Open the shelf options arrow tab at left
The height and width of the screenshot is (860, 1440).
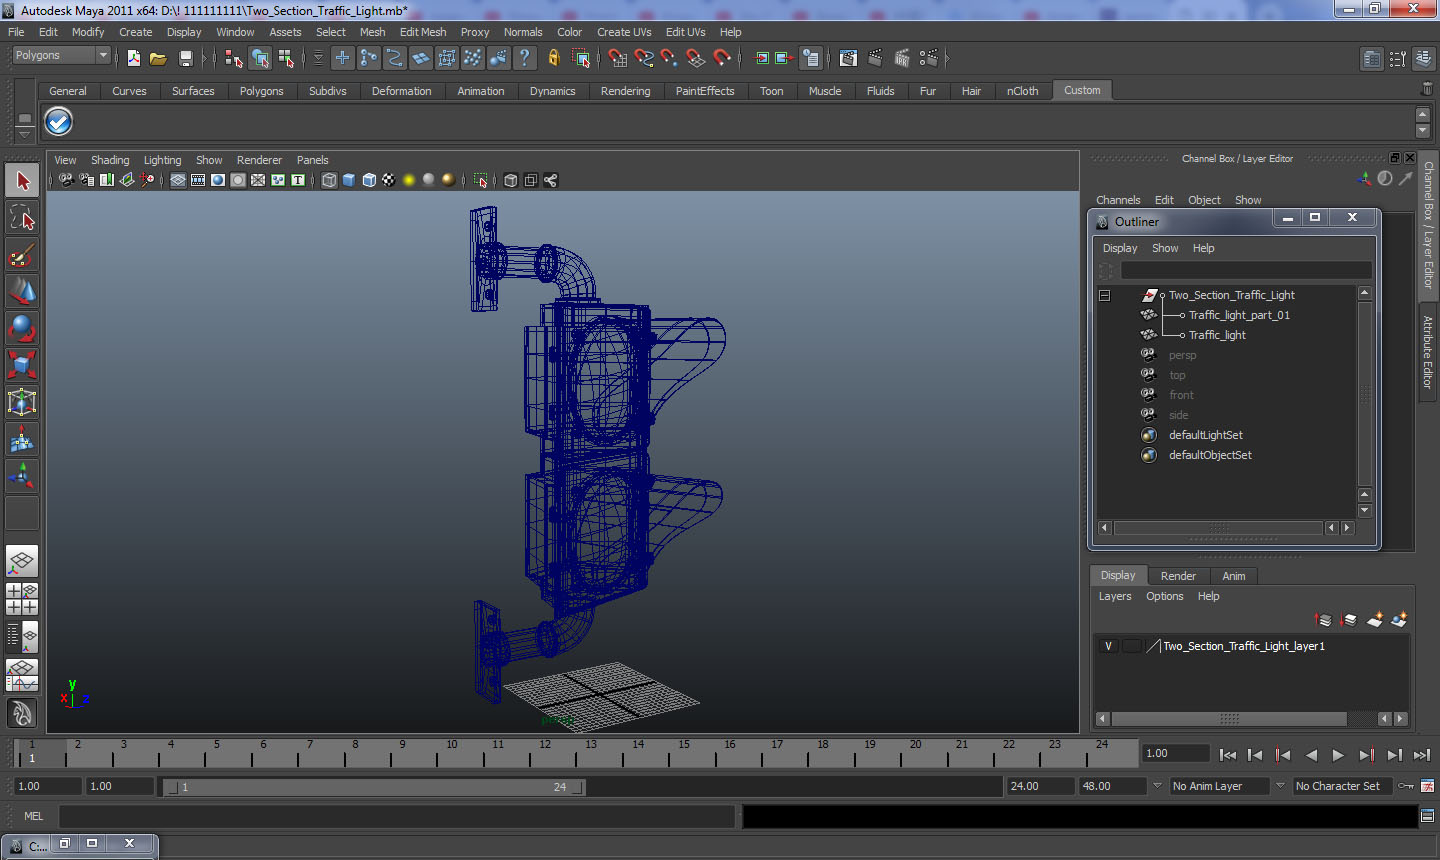coord(24,133)
